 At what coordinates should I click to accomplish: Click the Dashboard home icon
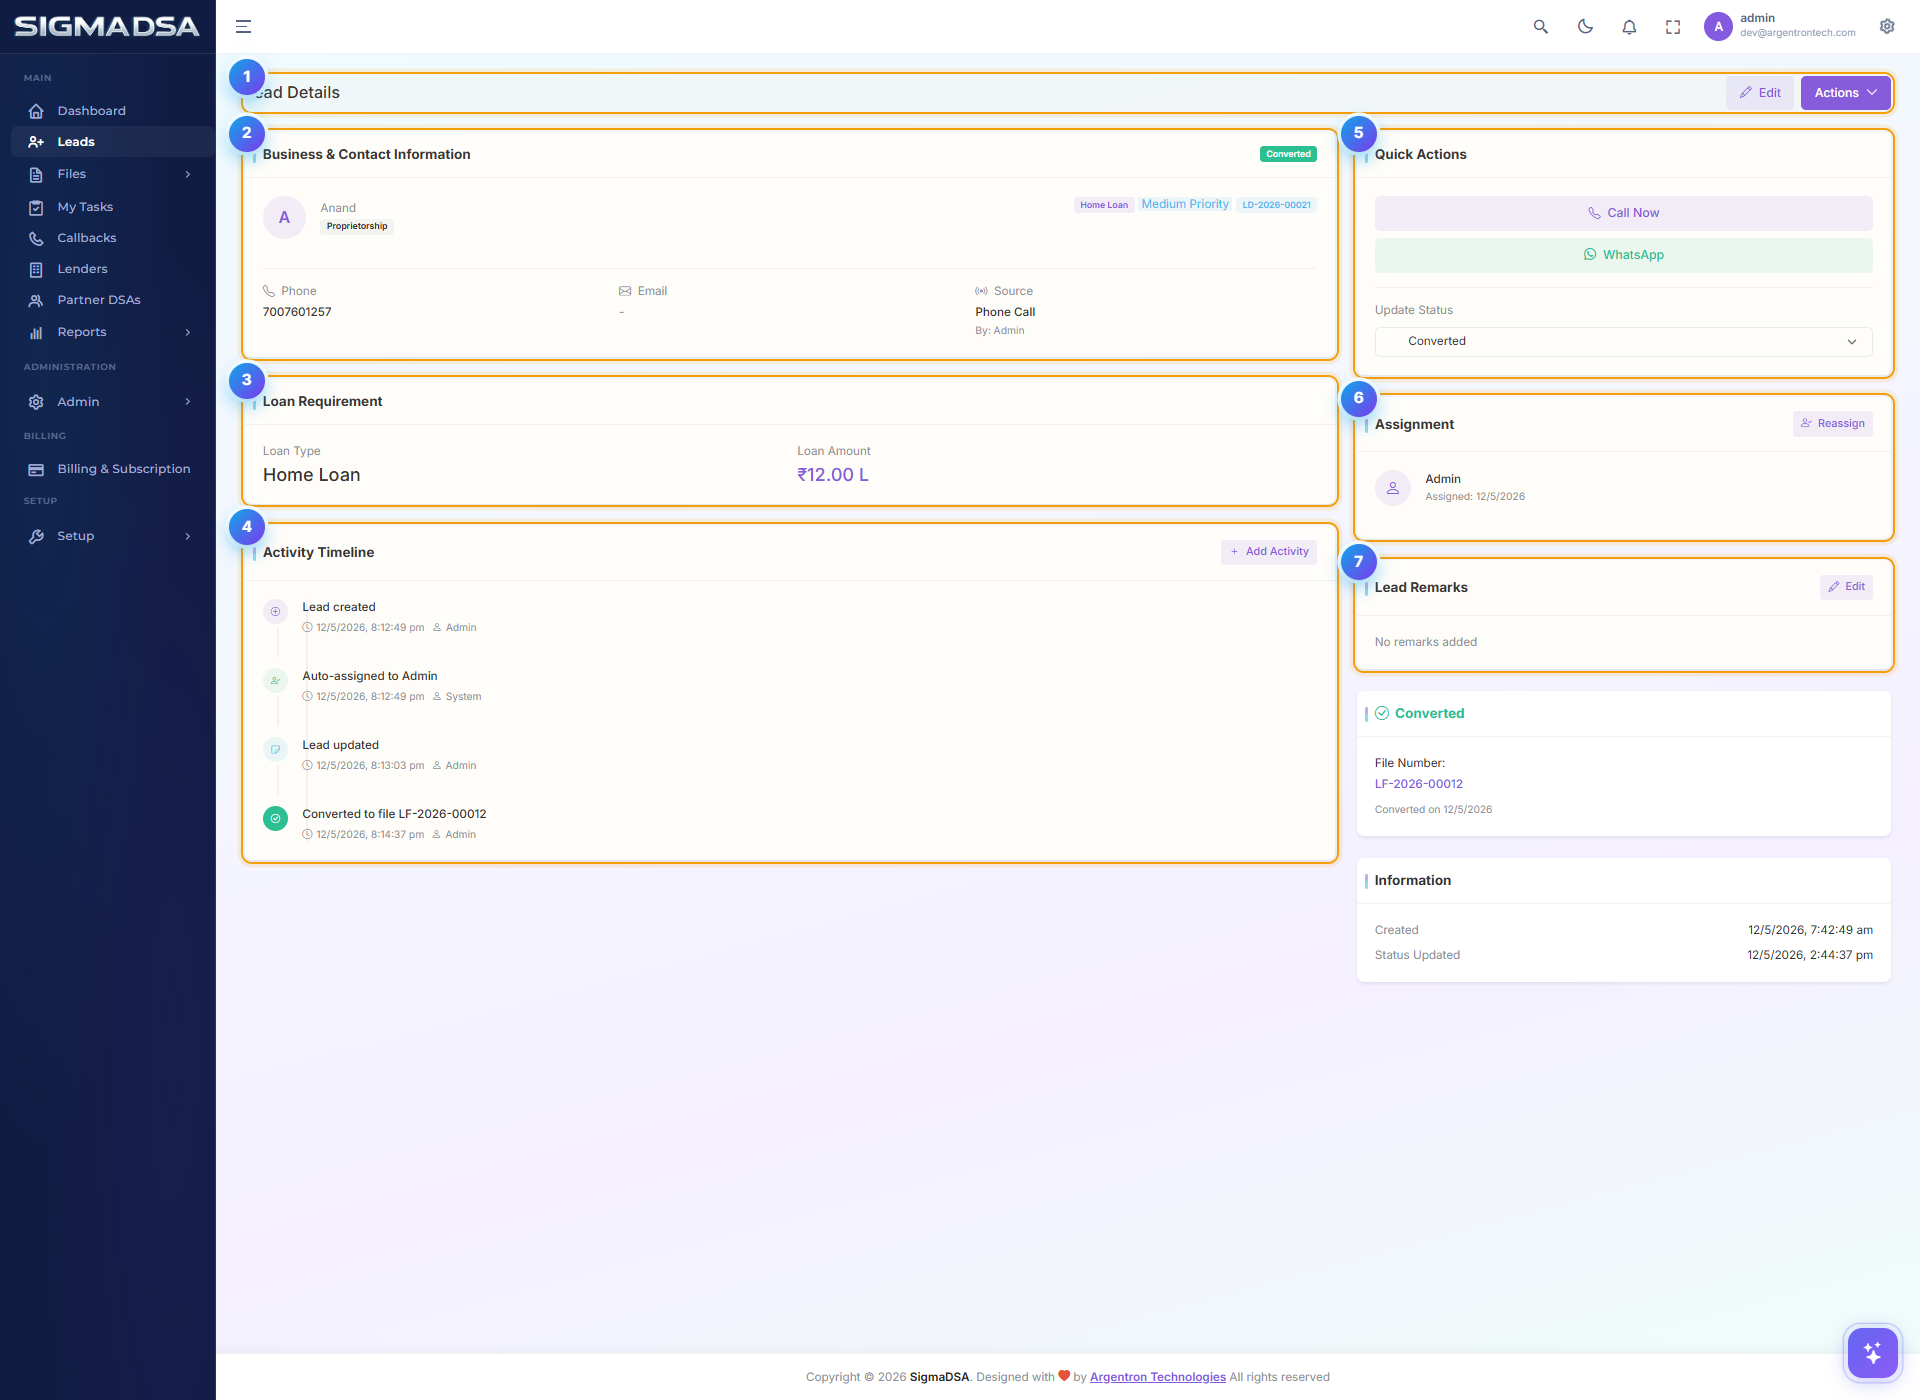(36, 111)
